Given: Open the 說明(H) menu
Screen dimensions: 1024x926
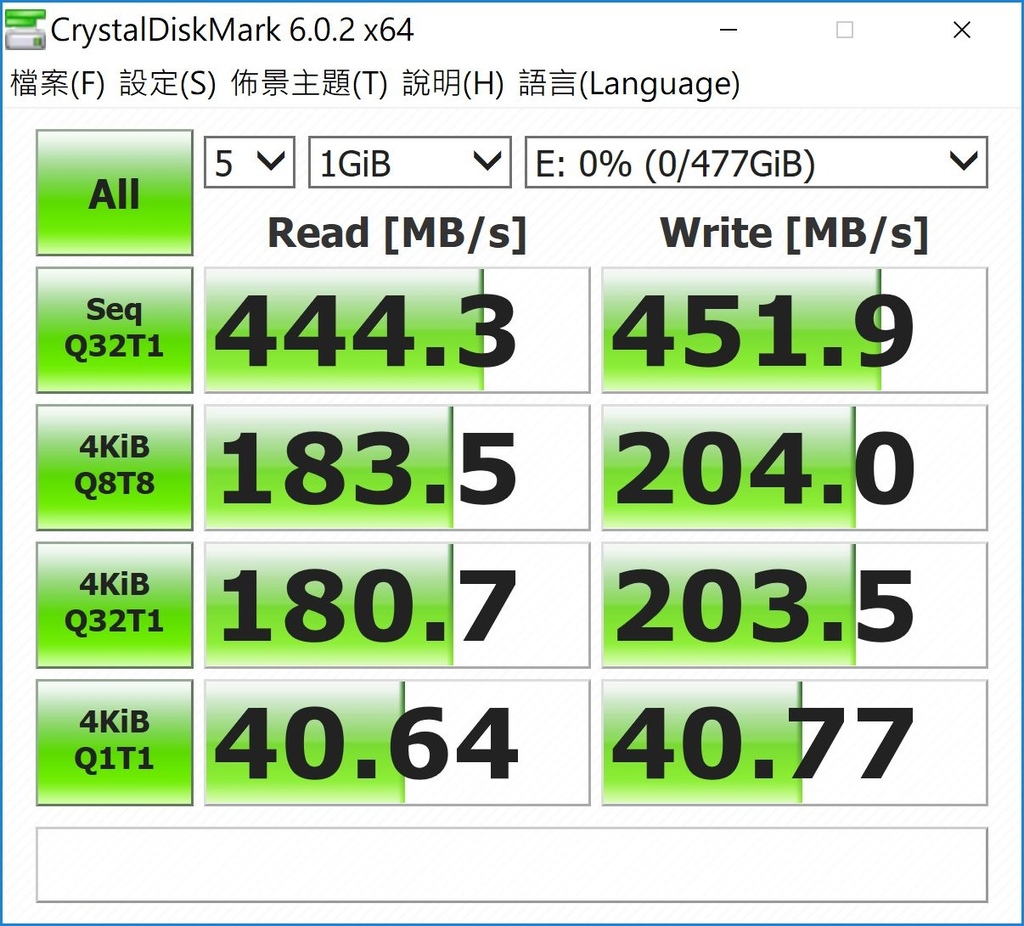Looking at the screenshot, I should click(453, 84).
